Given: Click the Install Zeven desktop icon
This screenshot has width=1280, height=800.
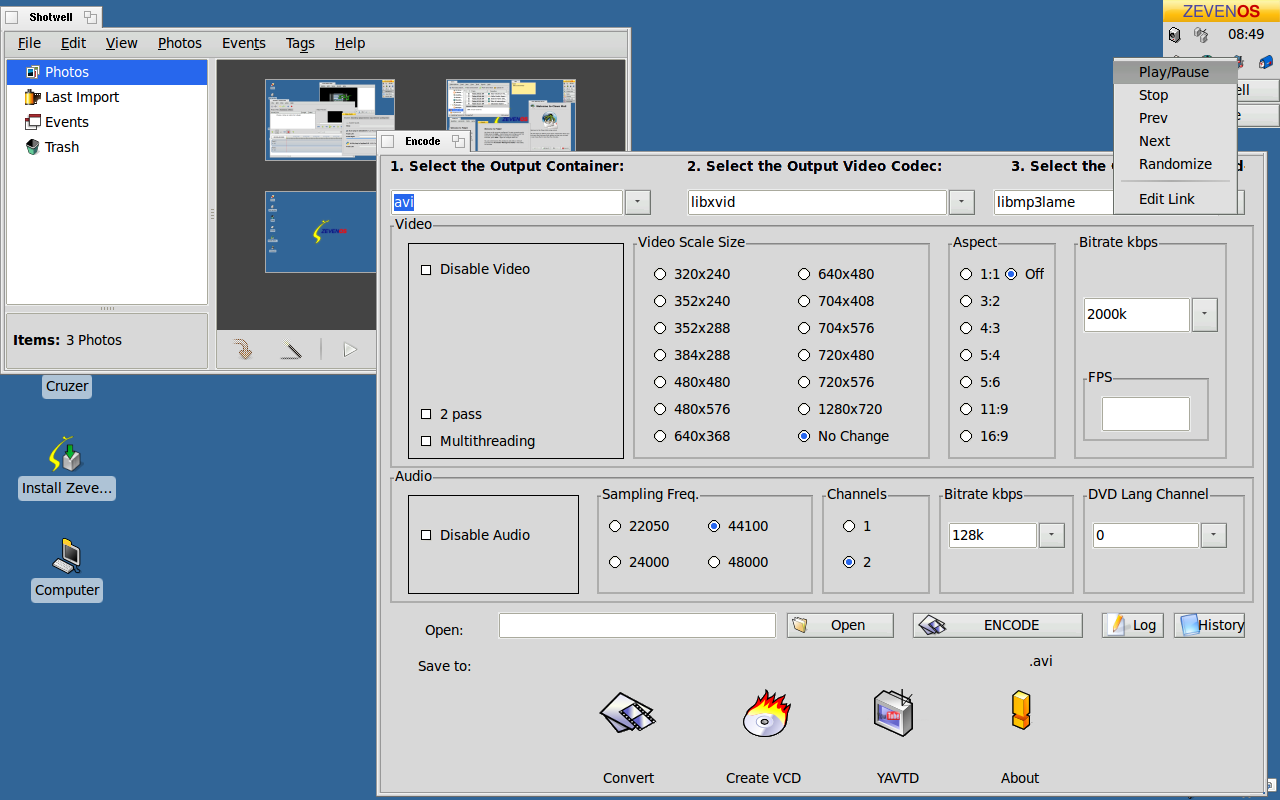Looking at the screenshot, I should tap(66, 455).
